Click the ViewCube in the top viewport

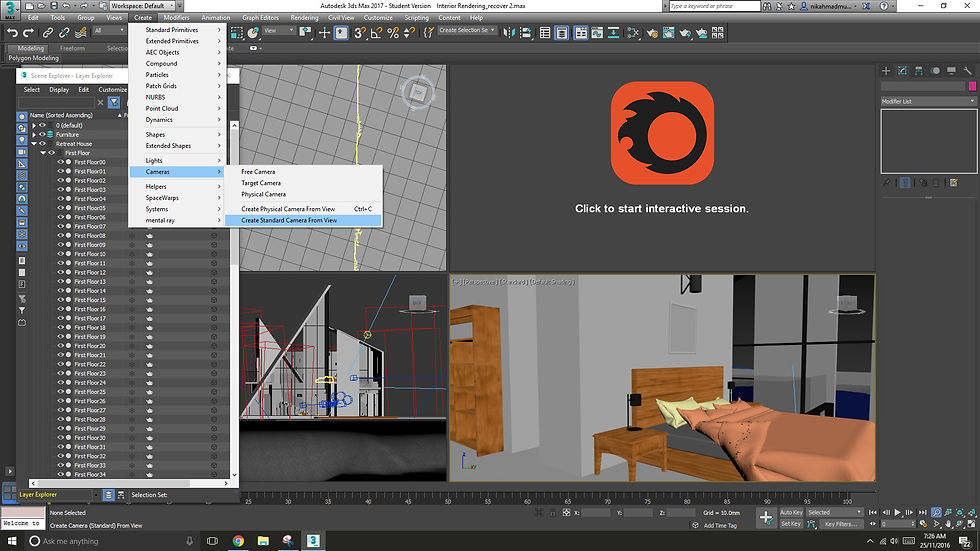point(417,93)
